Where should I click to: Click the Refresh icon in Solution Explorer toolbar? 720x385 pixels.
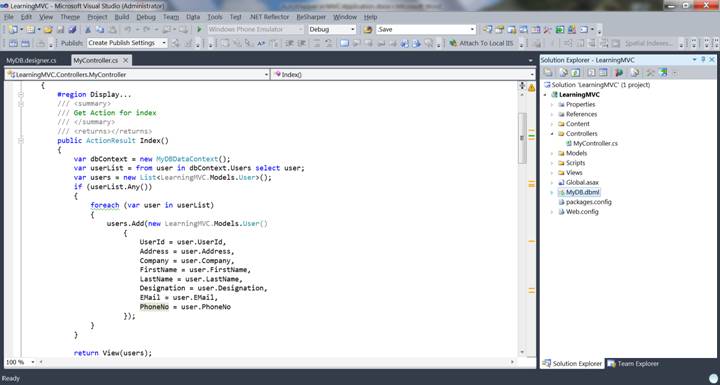(576, 73)
